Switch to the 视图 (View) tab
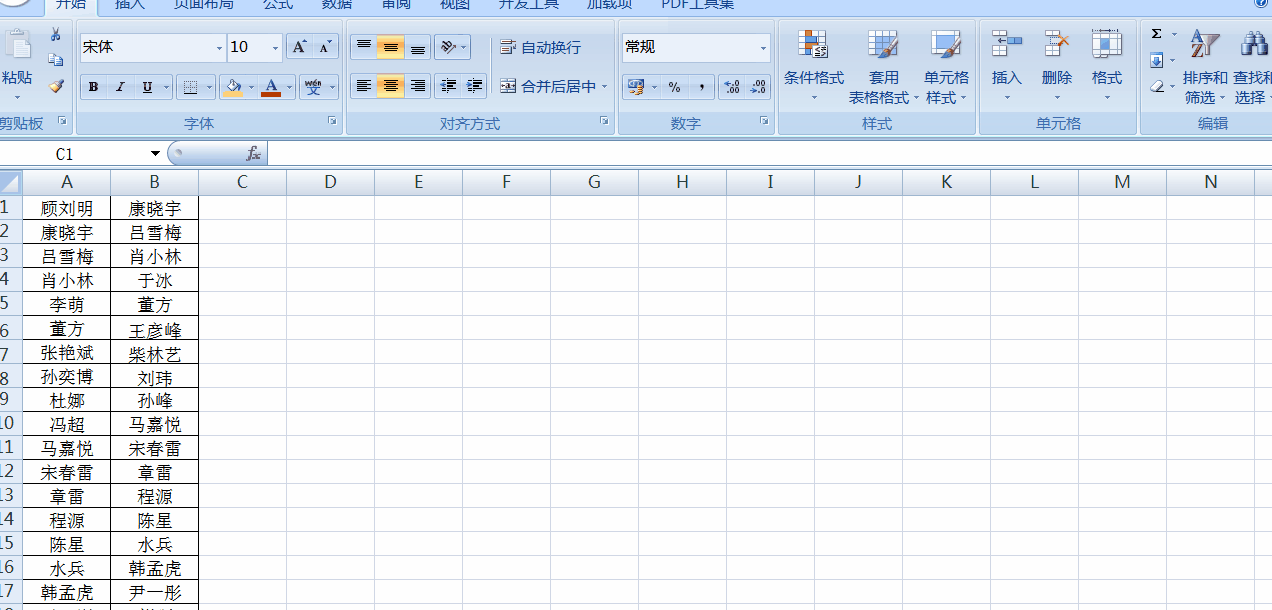This screenshot has width=1272, height=610. coord(455,4)
